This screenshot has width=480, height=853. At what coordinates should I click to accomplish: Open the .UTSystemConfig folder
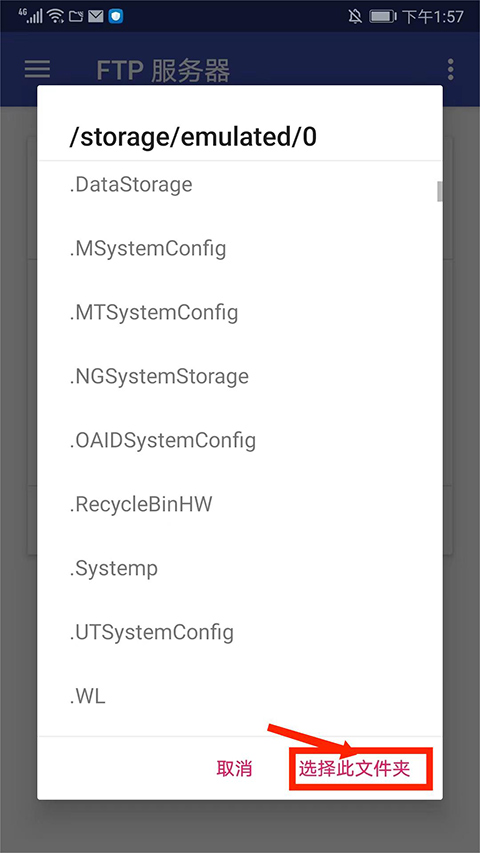click(x=239, y=632)
